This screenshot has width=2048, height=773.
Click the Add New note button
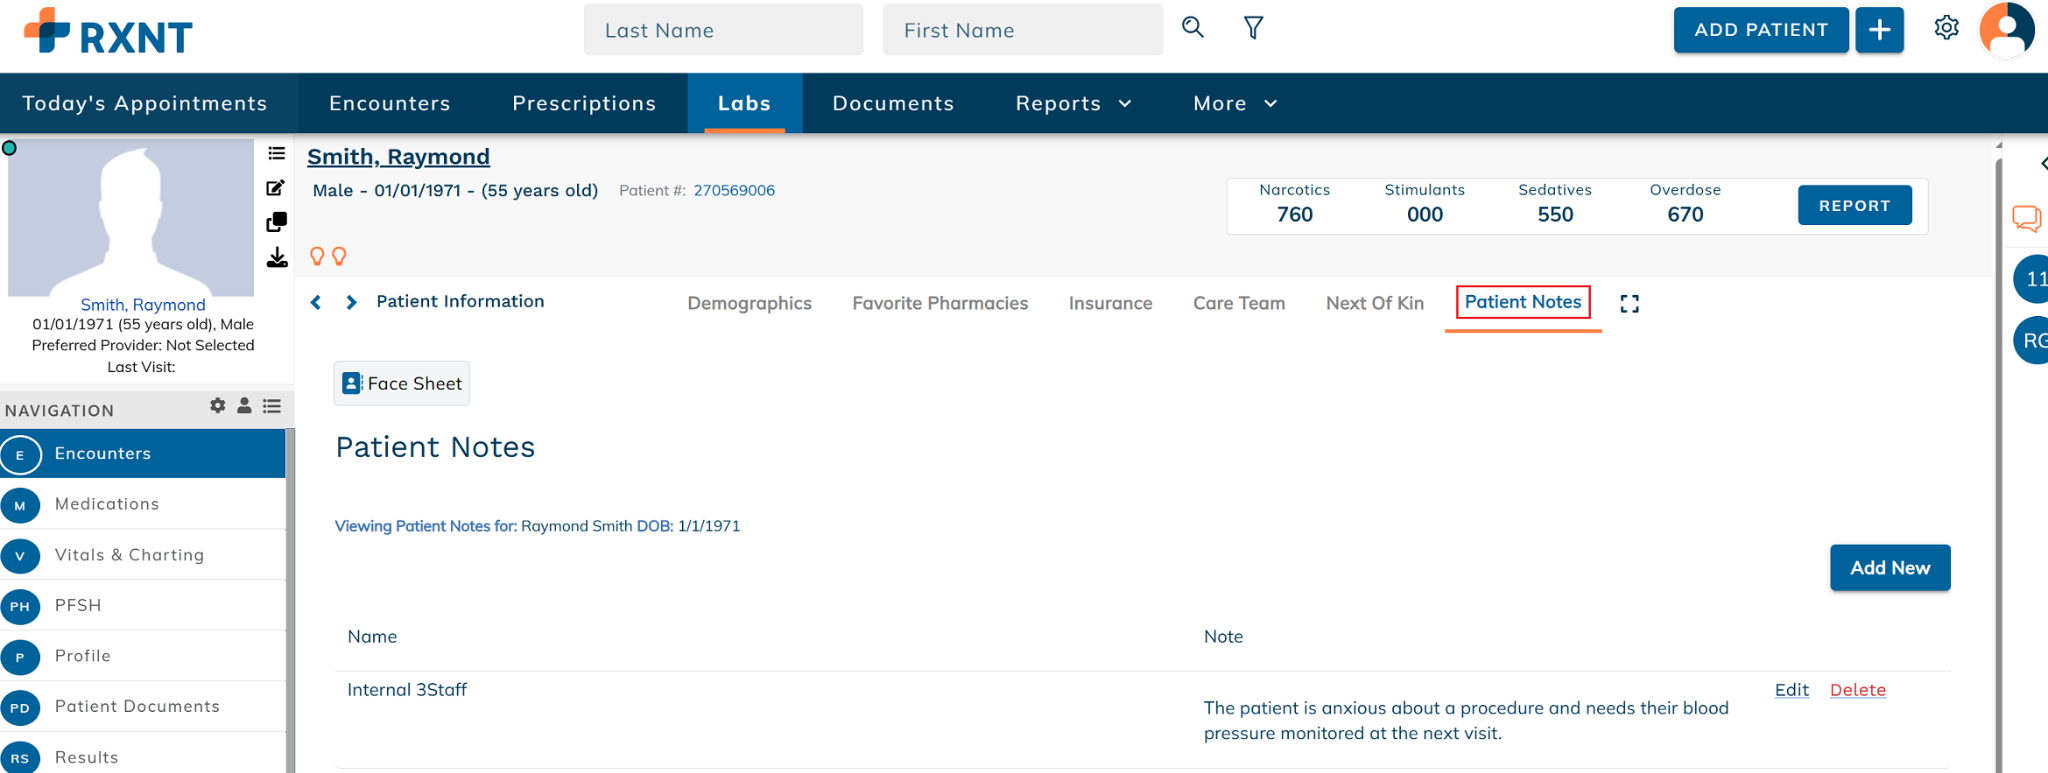1890,568
